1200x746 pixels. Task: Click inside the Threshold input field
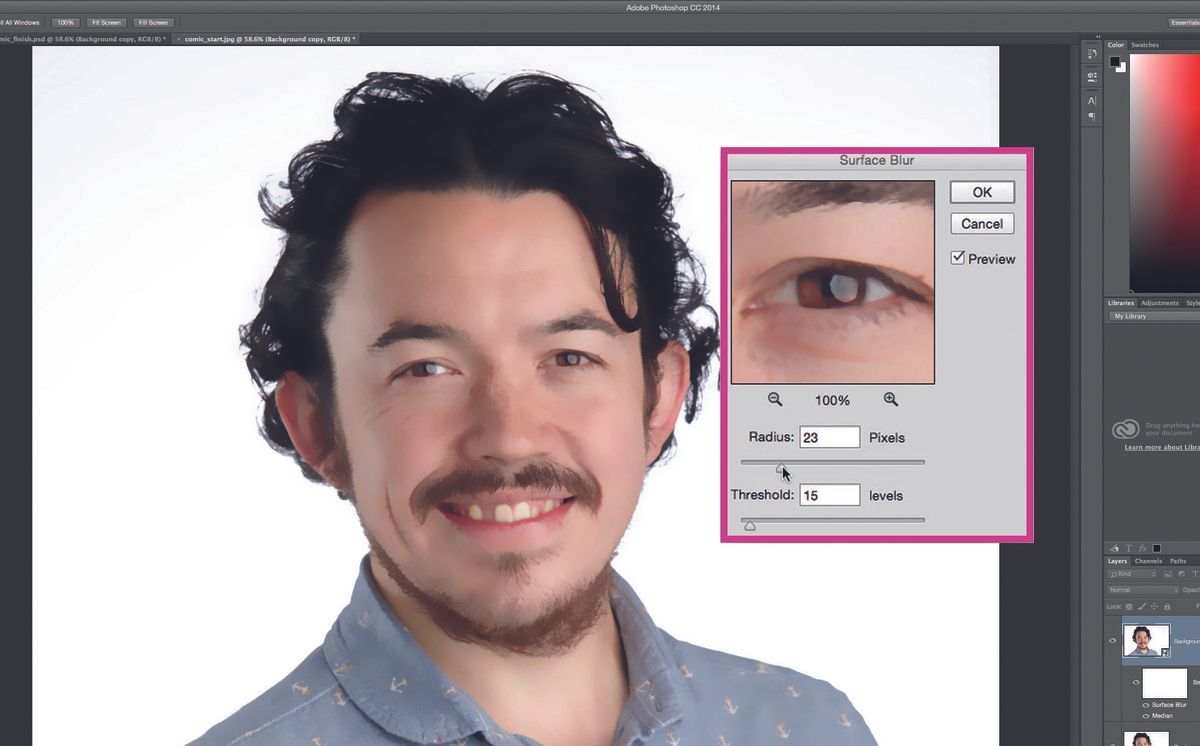[830, 494]
